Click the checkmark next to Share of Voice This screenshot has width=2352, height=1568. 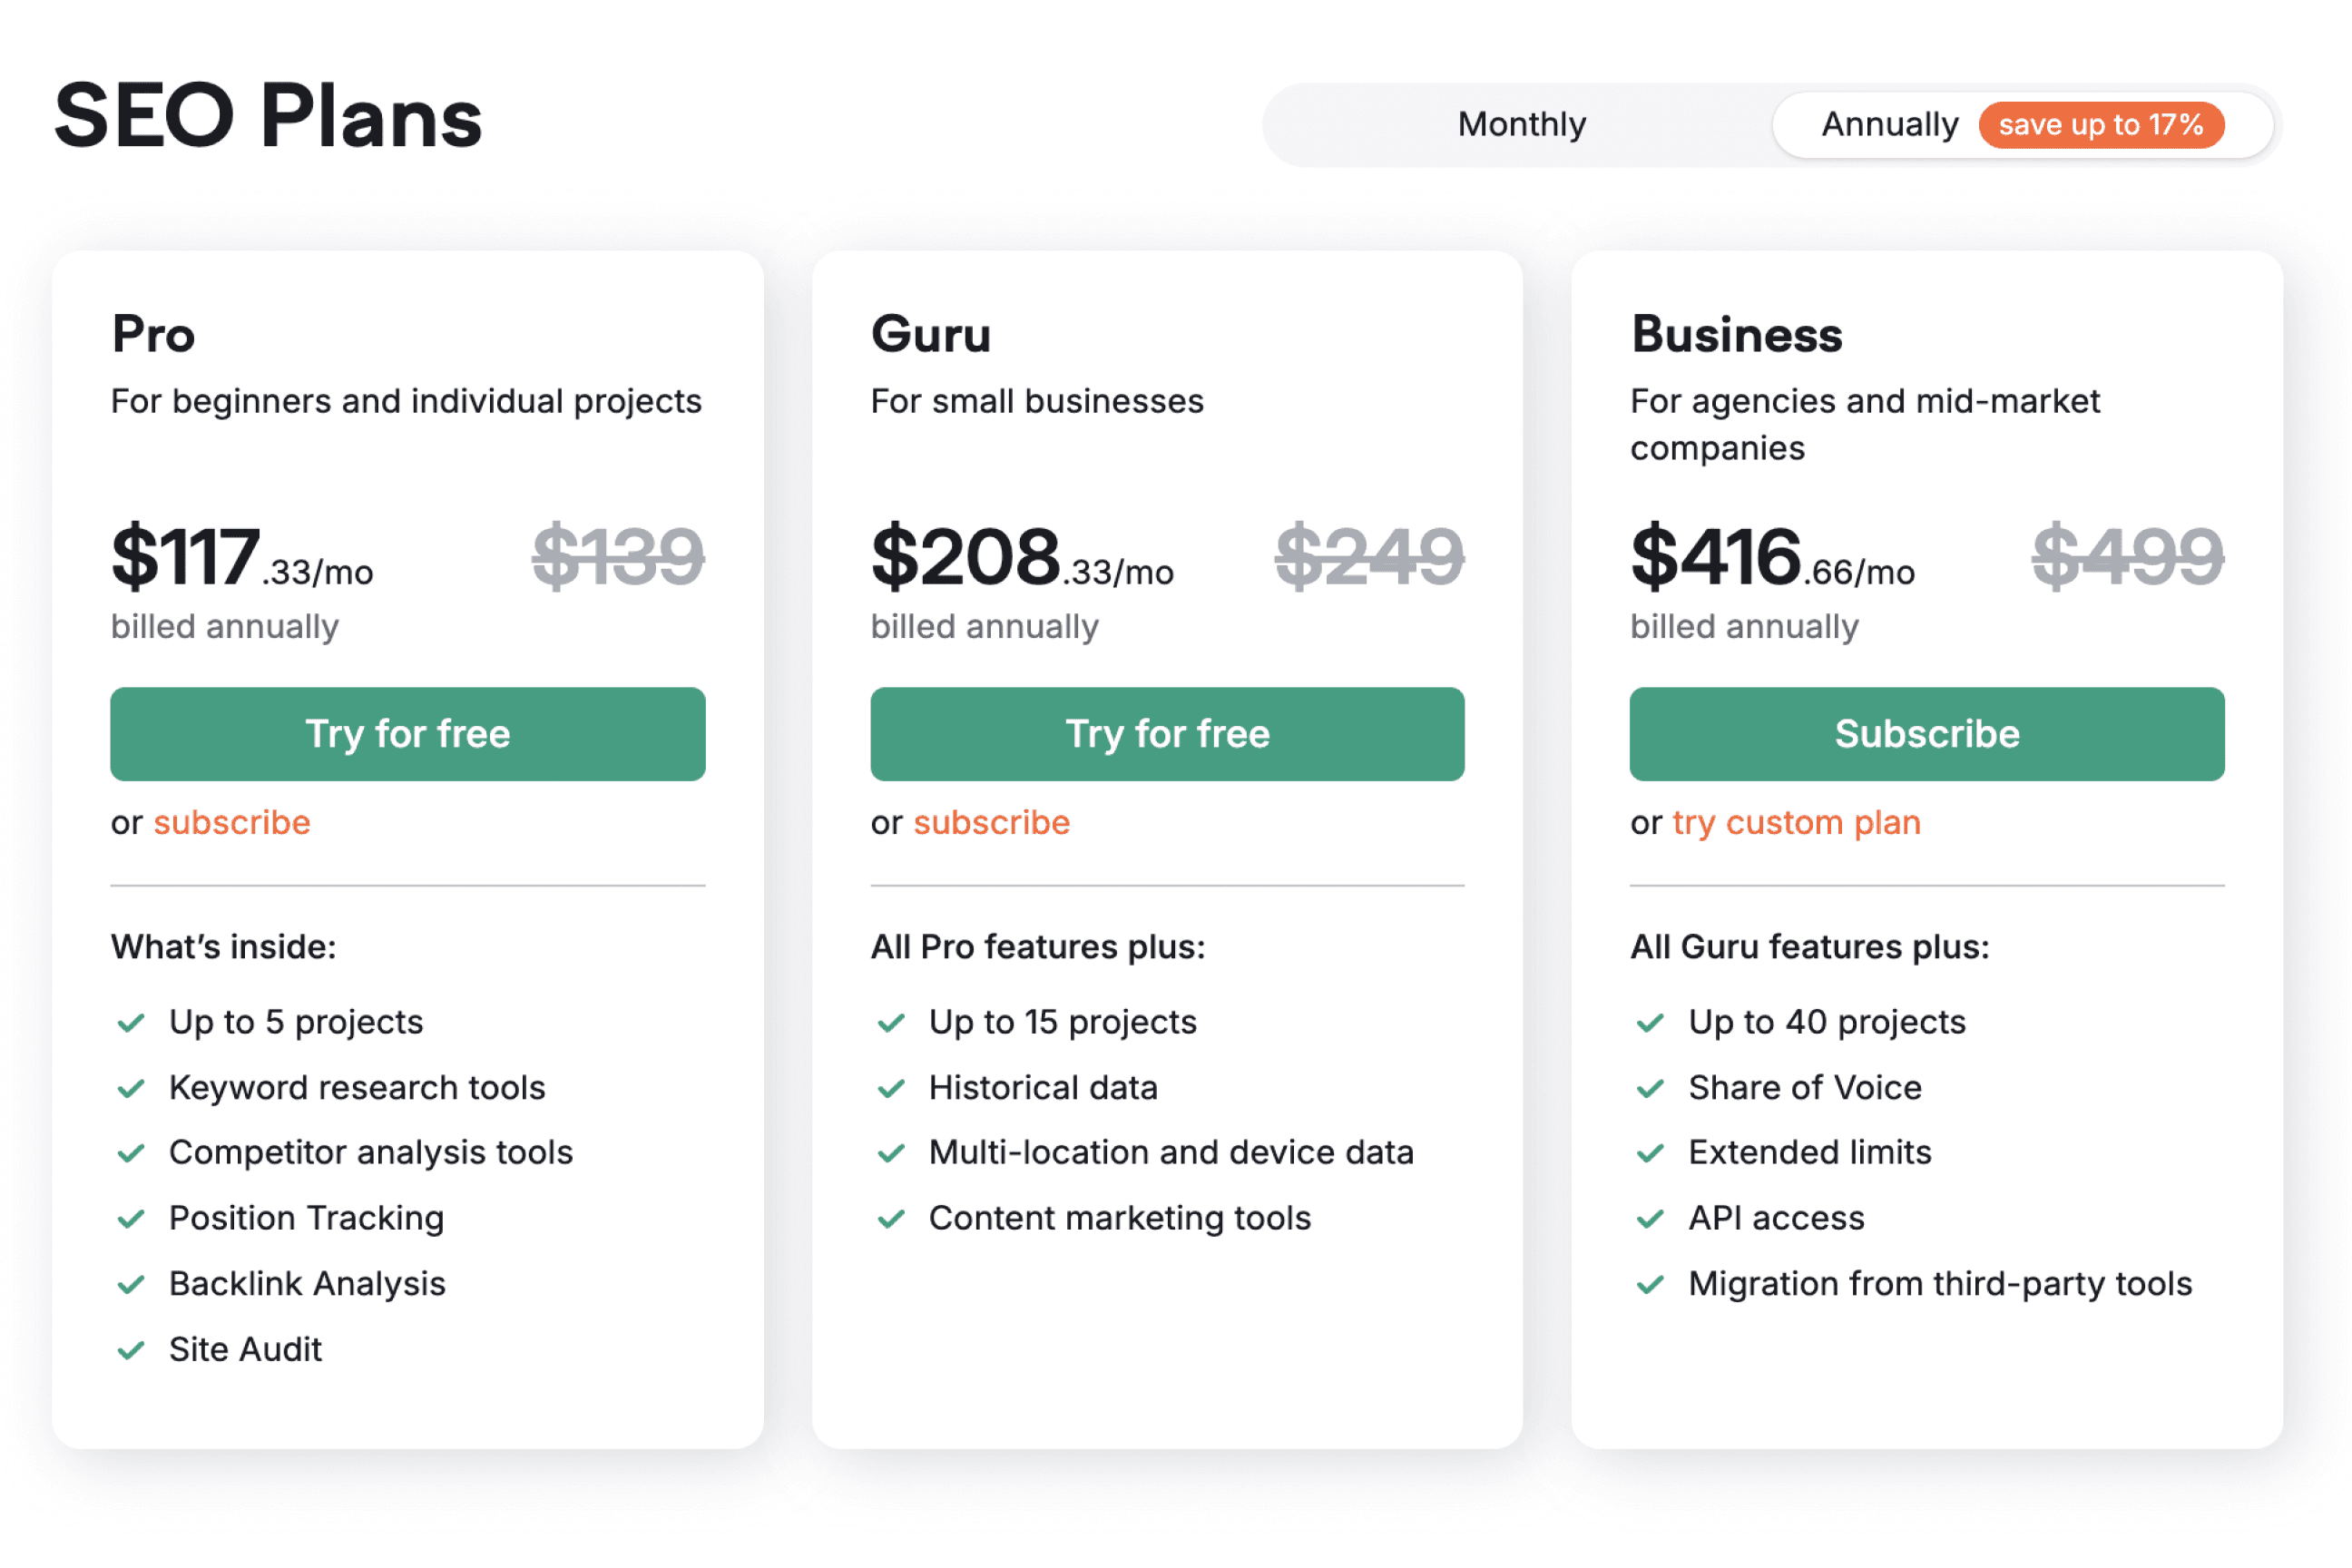click(1649, 1088)
